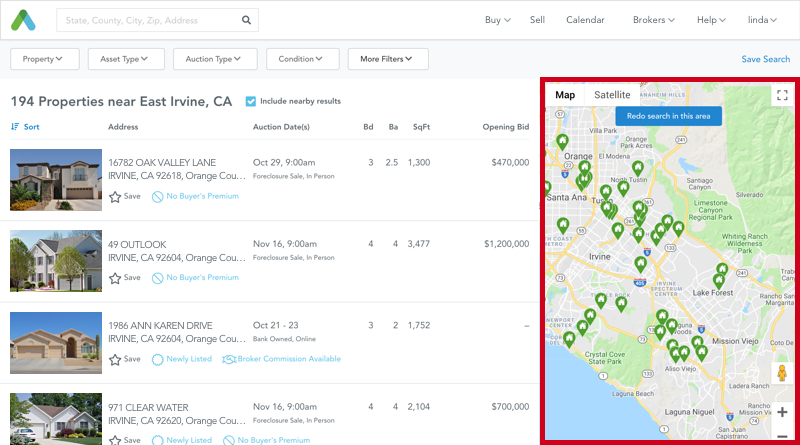Open 971 CLEAR WATER listing
Screen dimensions: 800x445
coord(148,407)
